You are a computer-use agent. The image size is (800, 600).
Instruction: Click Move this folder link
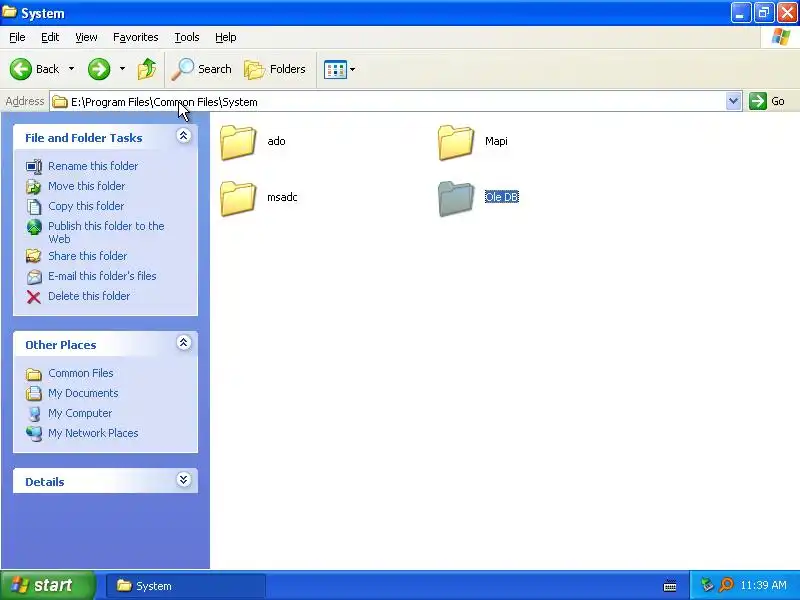(x=87, y=186)
